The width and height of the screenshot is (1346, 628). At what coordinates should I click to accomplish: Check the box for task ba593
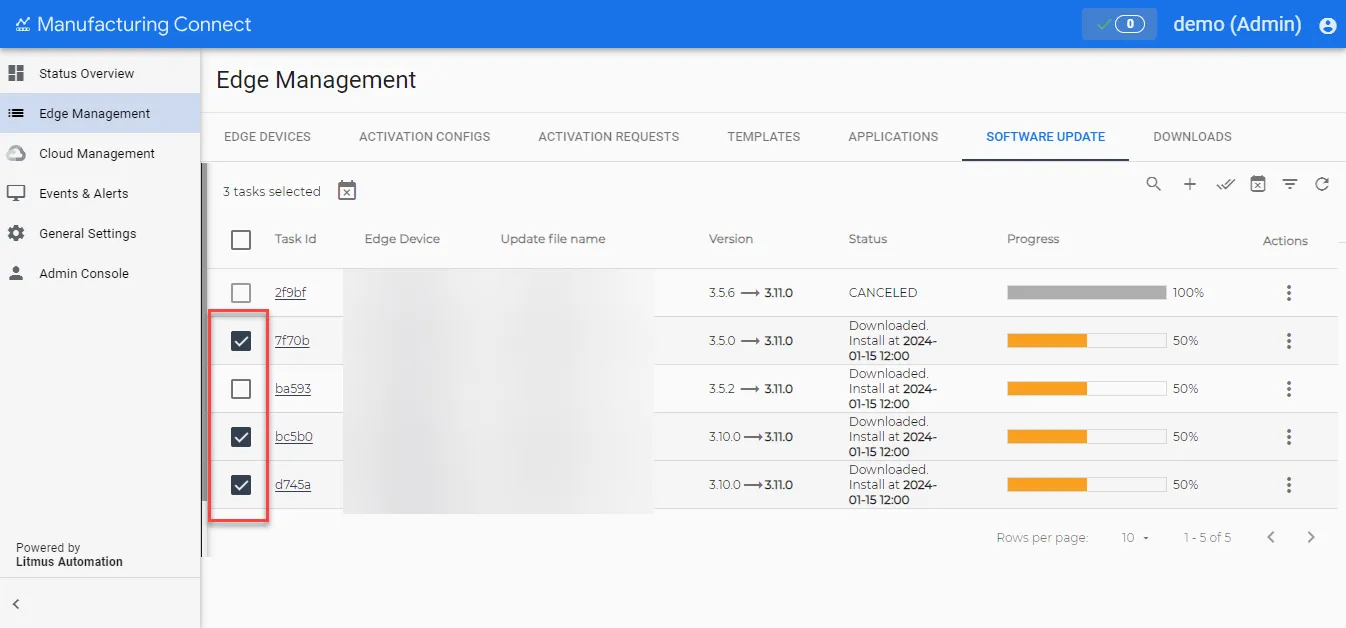pos(241,389)
